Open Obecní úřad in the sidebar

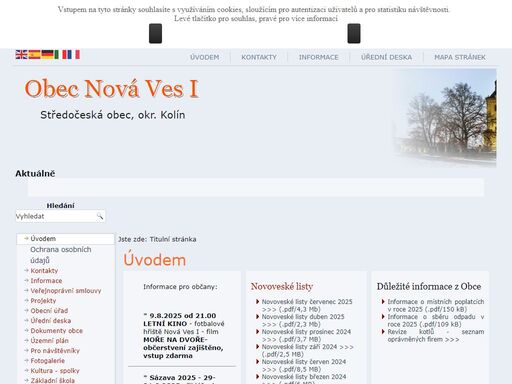pyautogui.click(x=49, y=311)
